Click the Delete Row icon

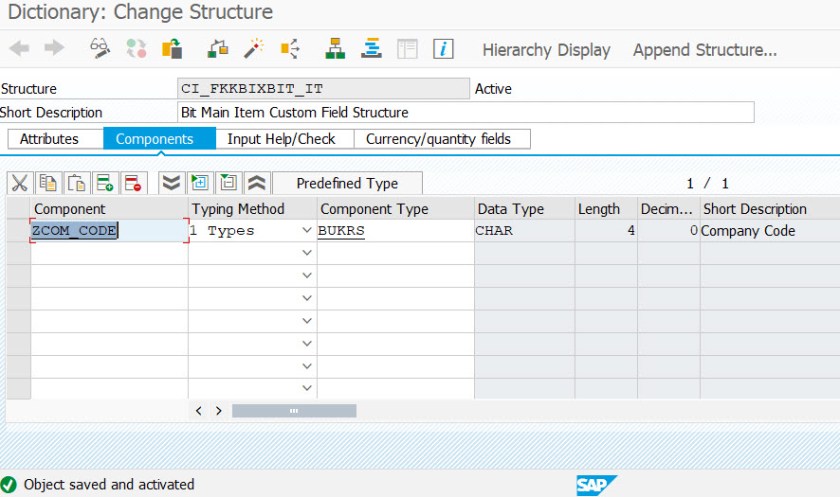(133, 183)
